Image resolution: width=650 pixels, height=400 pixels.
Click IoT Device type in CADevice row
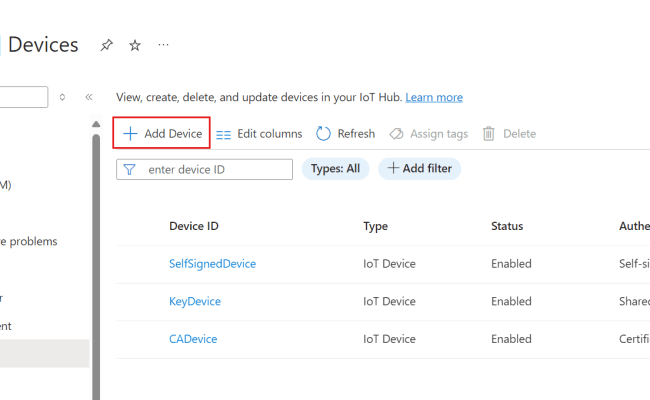389,339
